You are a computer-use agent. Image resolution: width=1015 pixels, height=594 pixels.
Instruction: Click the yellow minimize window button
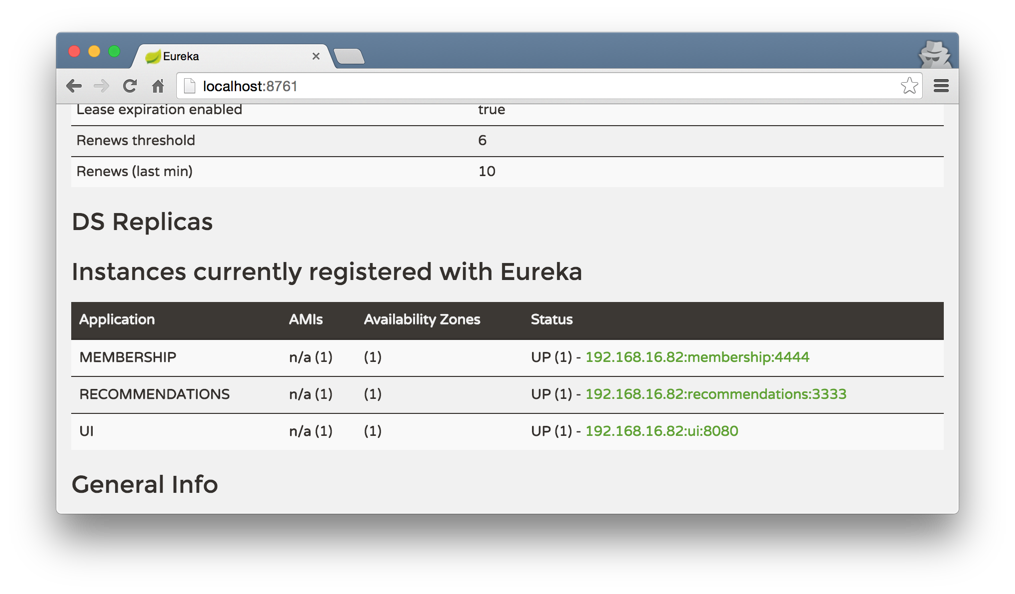click(95, 51)
